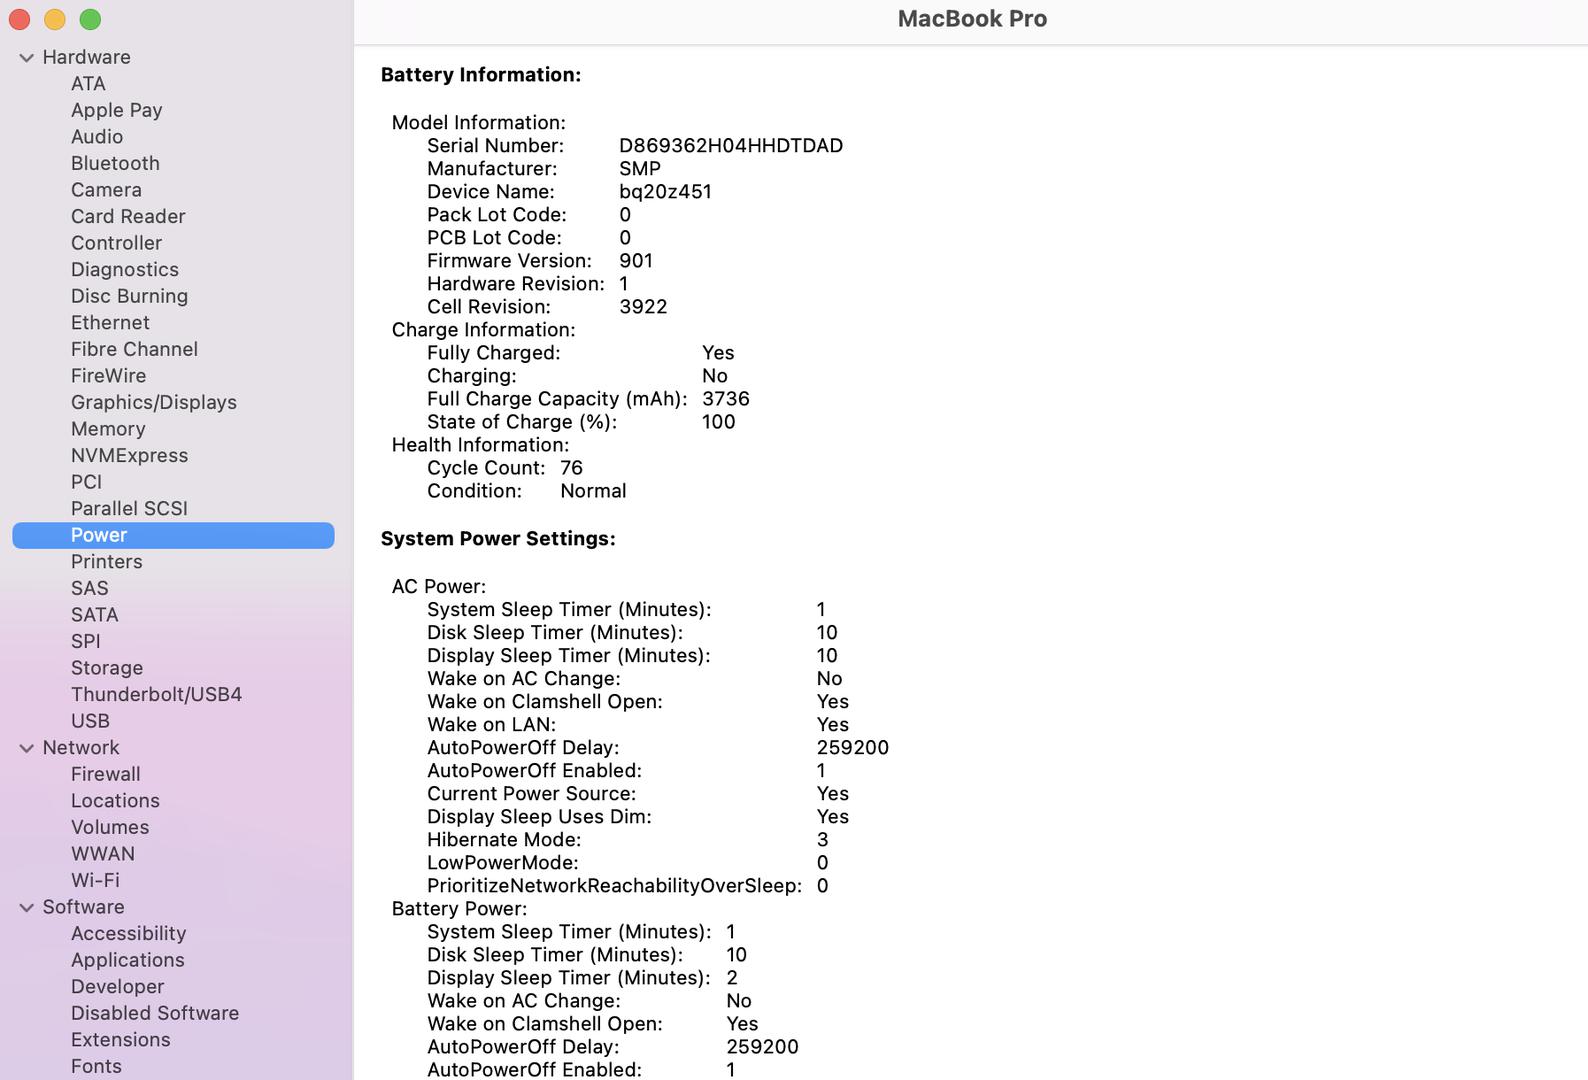
Task: Select Fonts in the sidebar
Action: (96, 1066)
